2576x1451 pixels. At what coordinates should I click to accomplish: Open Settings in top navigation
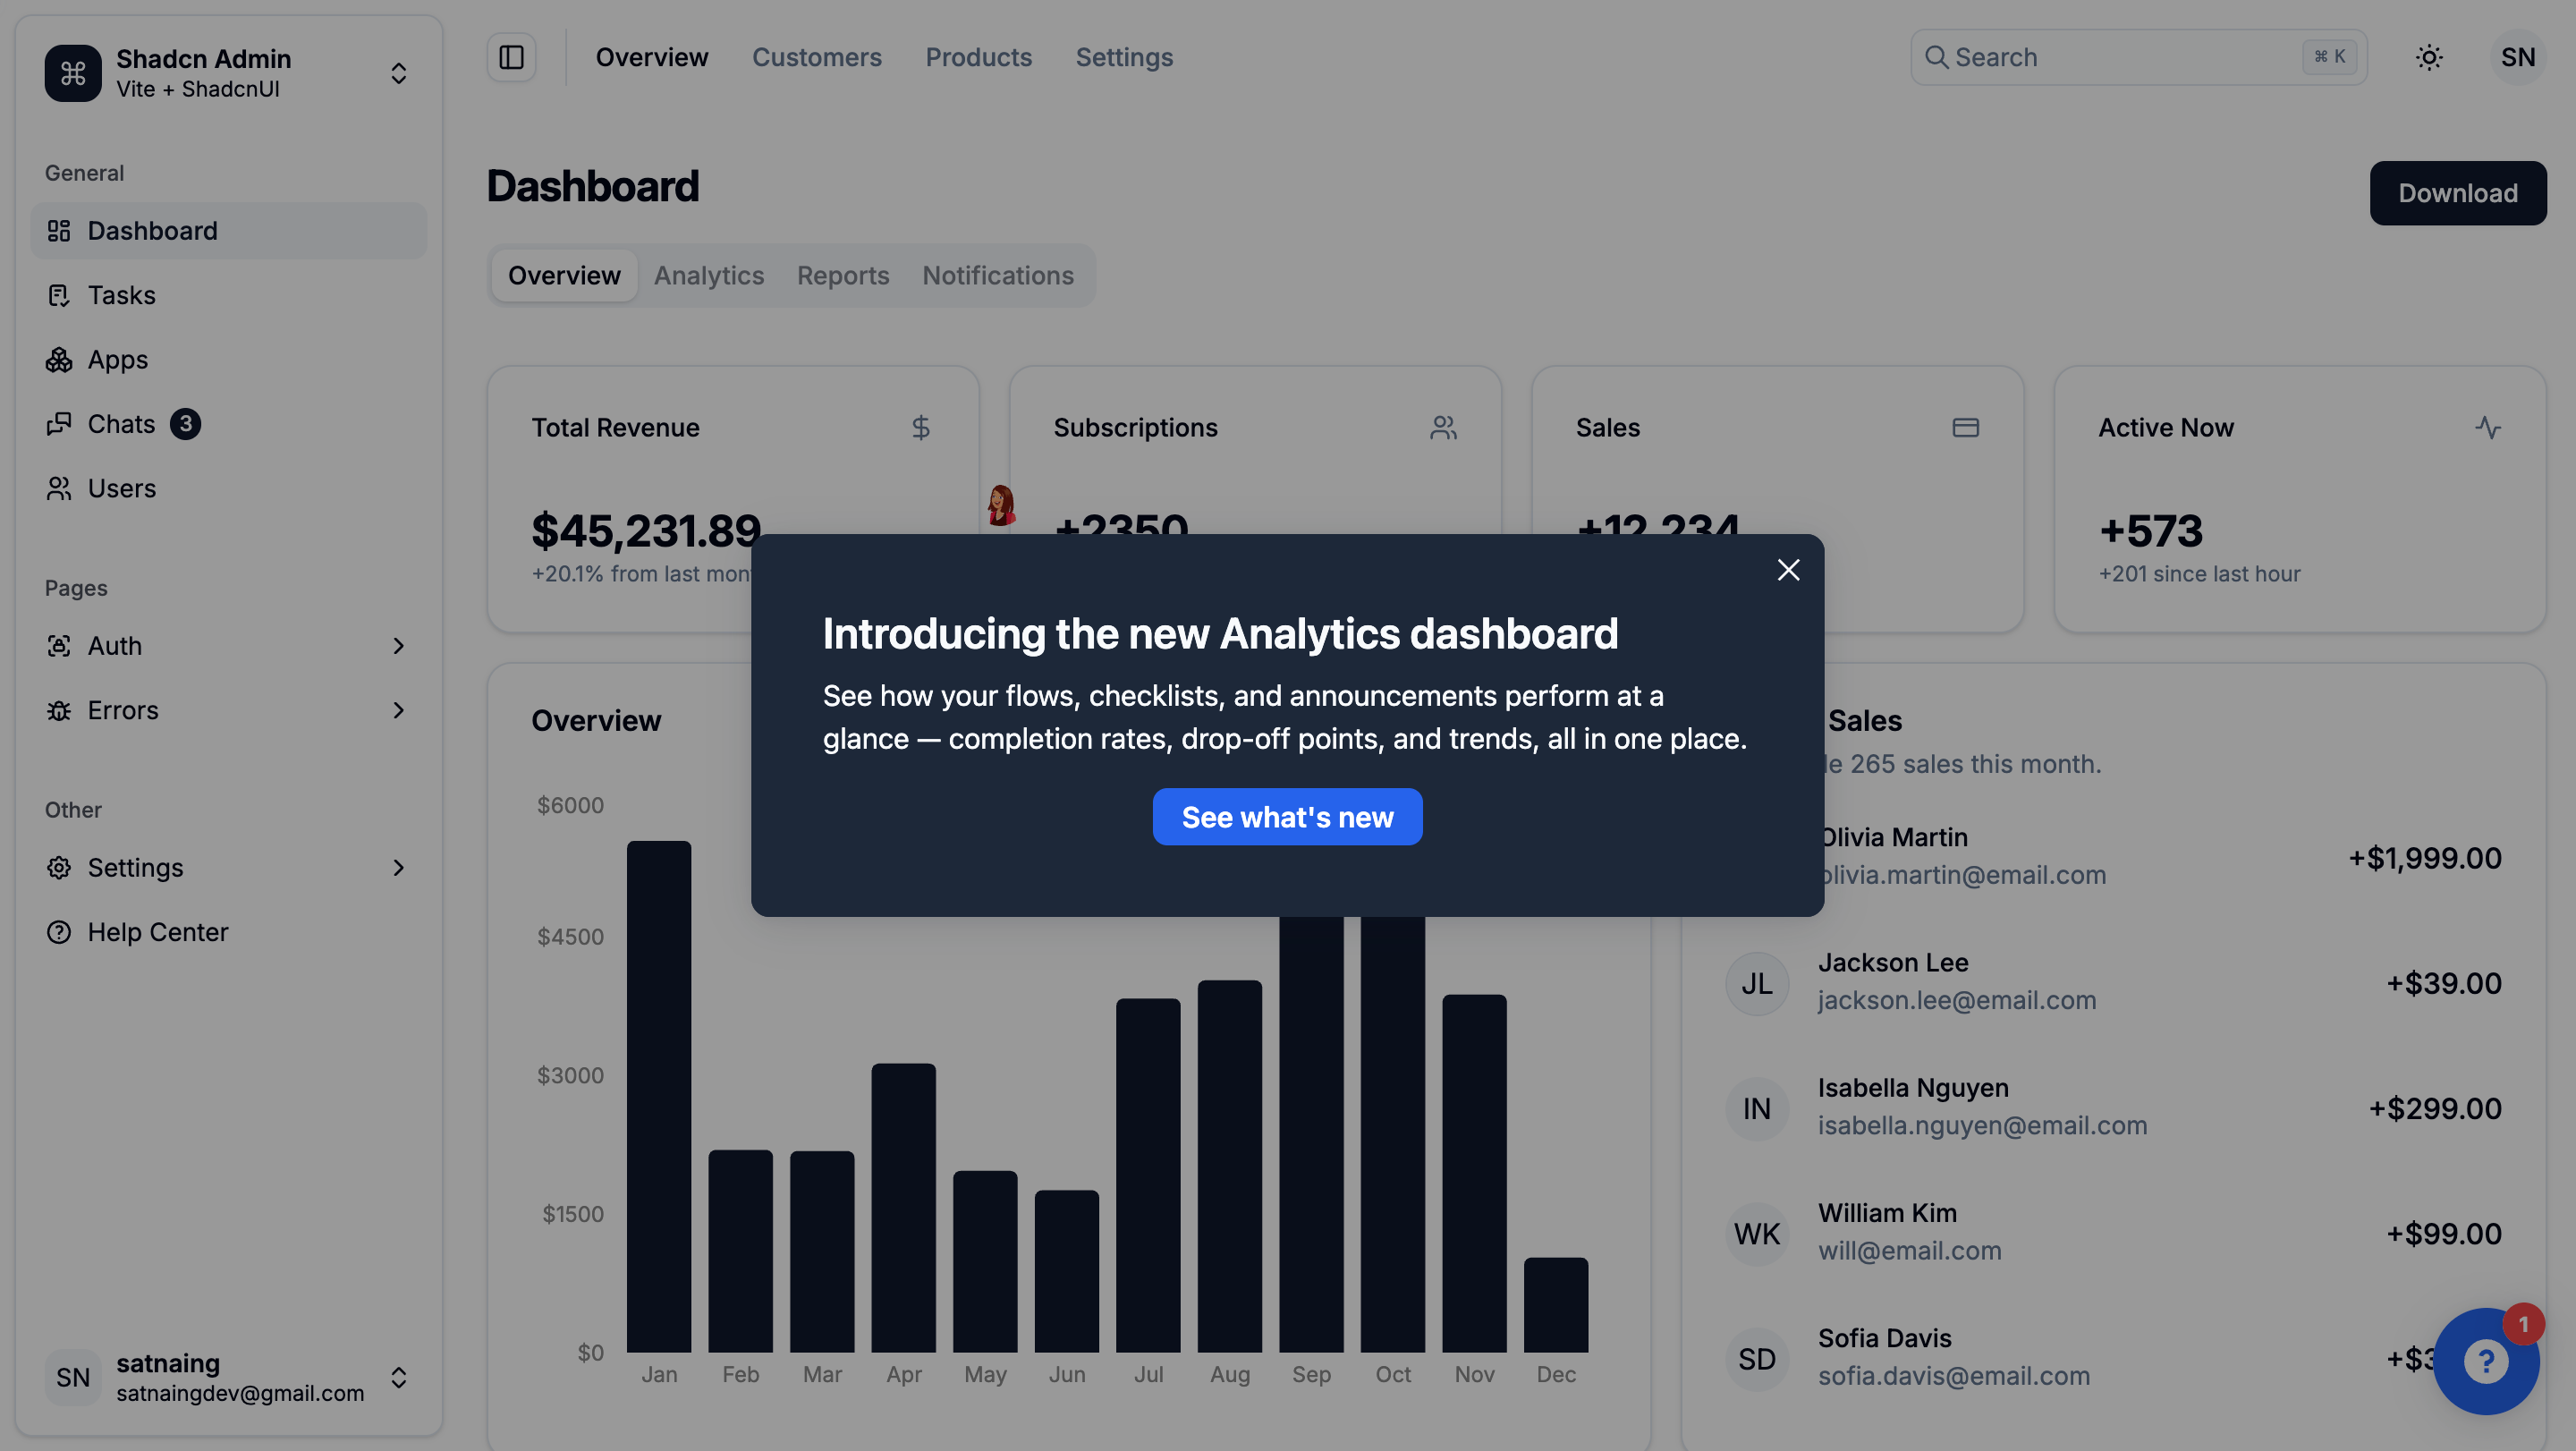click(1124, 57)
